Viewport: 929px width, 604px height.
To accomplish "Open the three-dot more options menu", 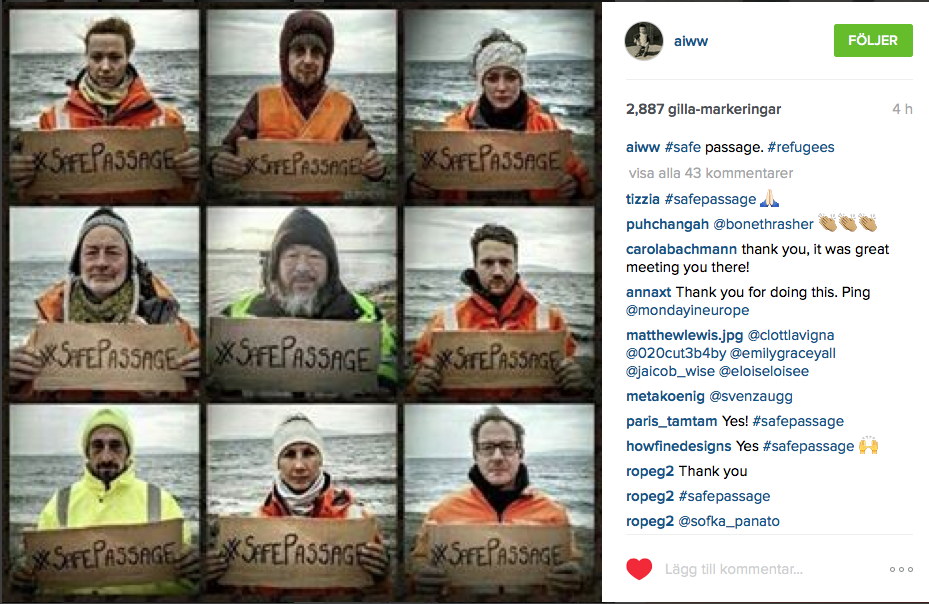I will [x=901, y=570].
